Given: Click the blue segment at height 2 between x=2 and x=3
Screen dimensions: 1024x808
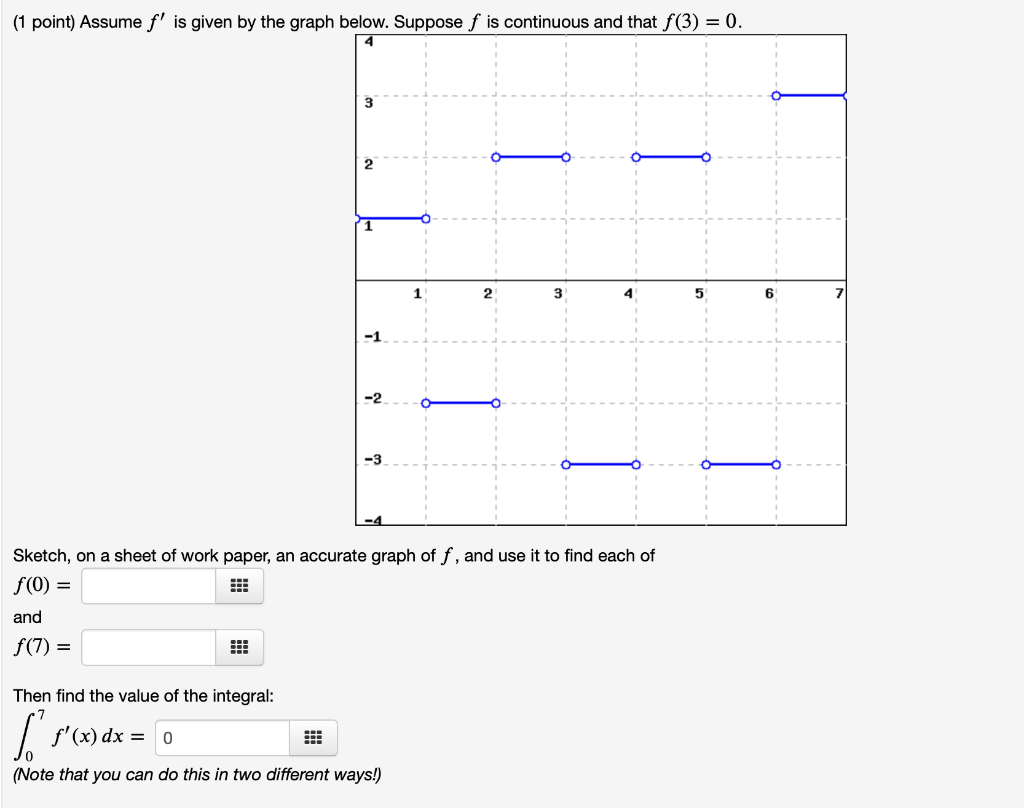Looking at the screenshot, I should tap(530, 156).
